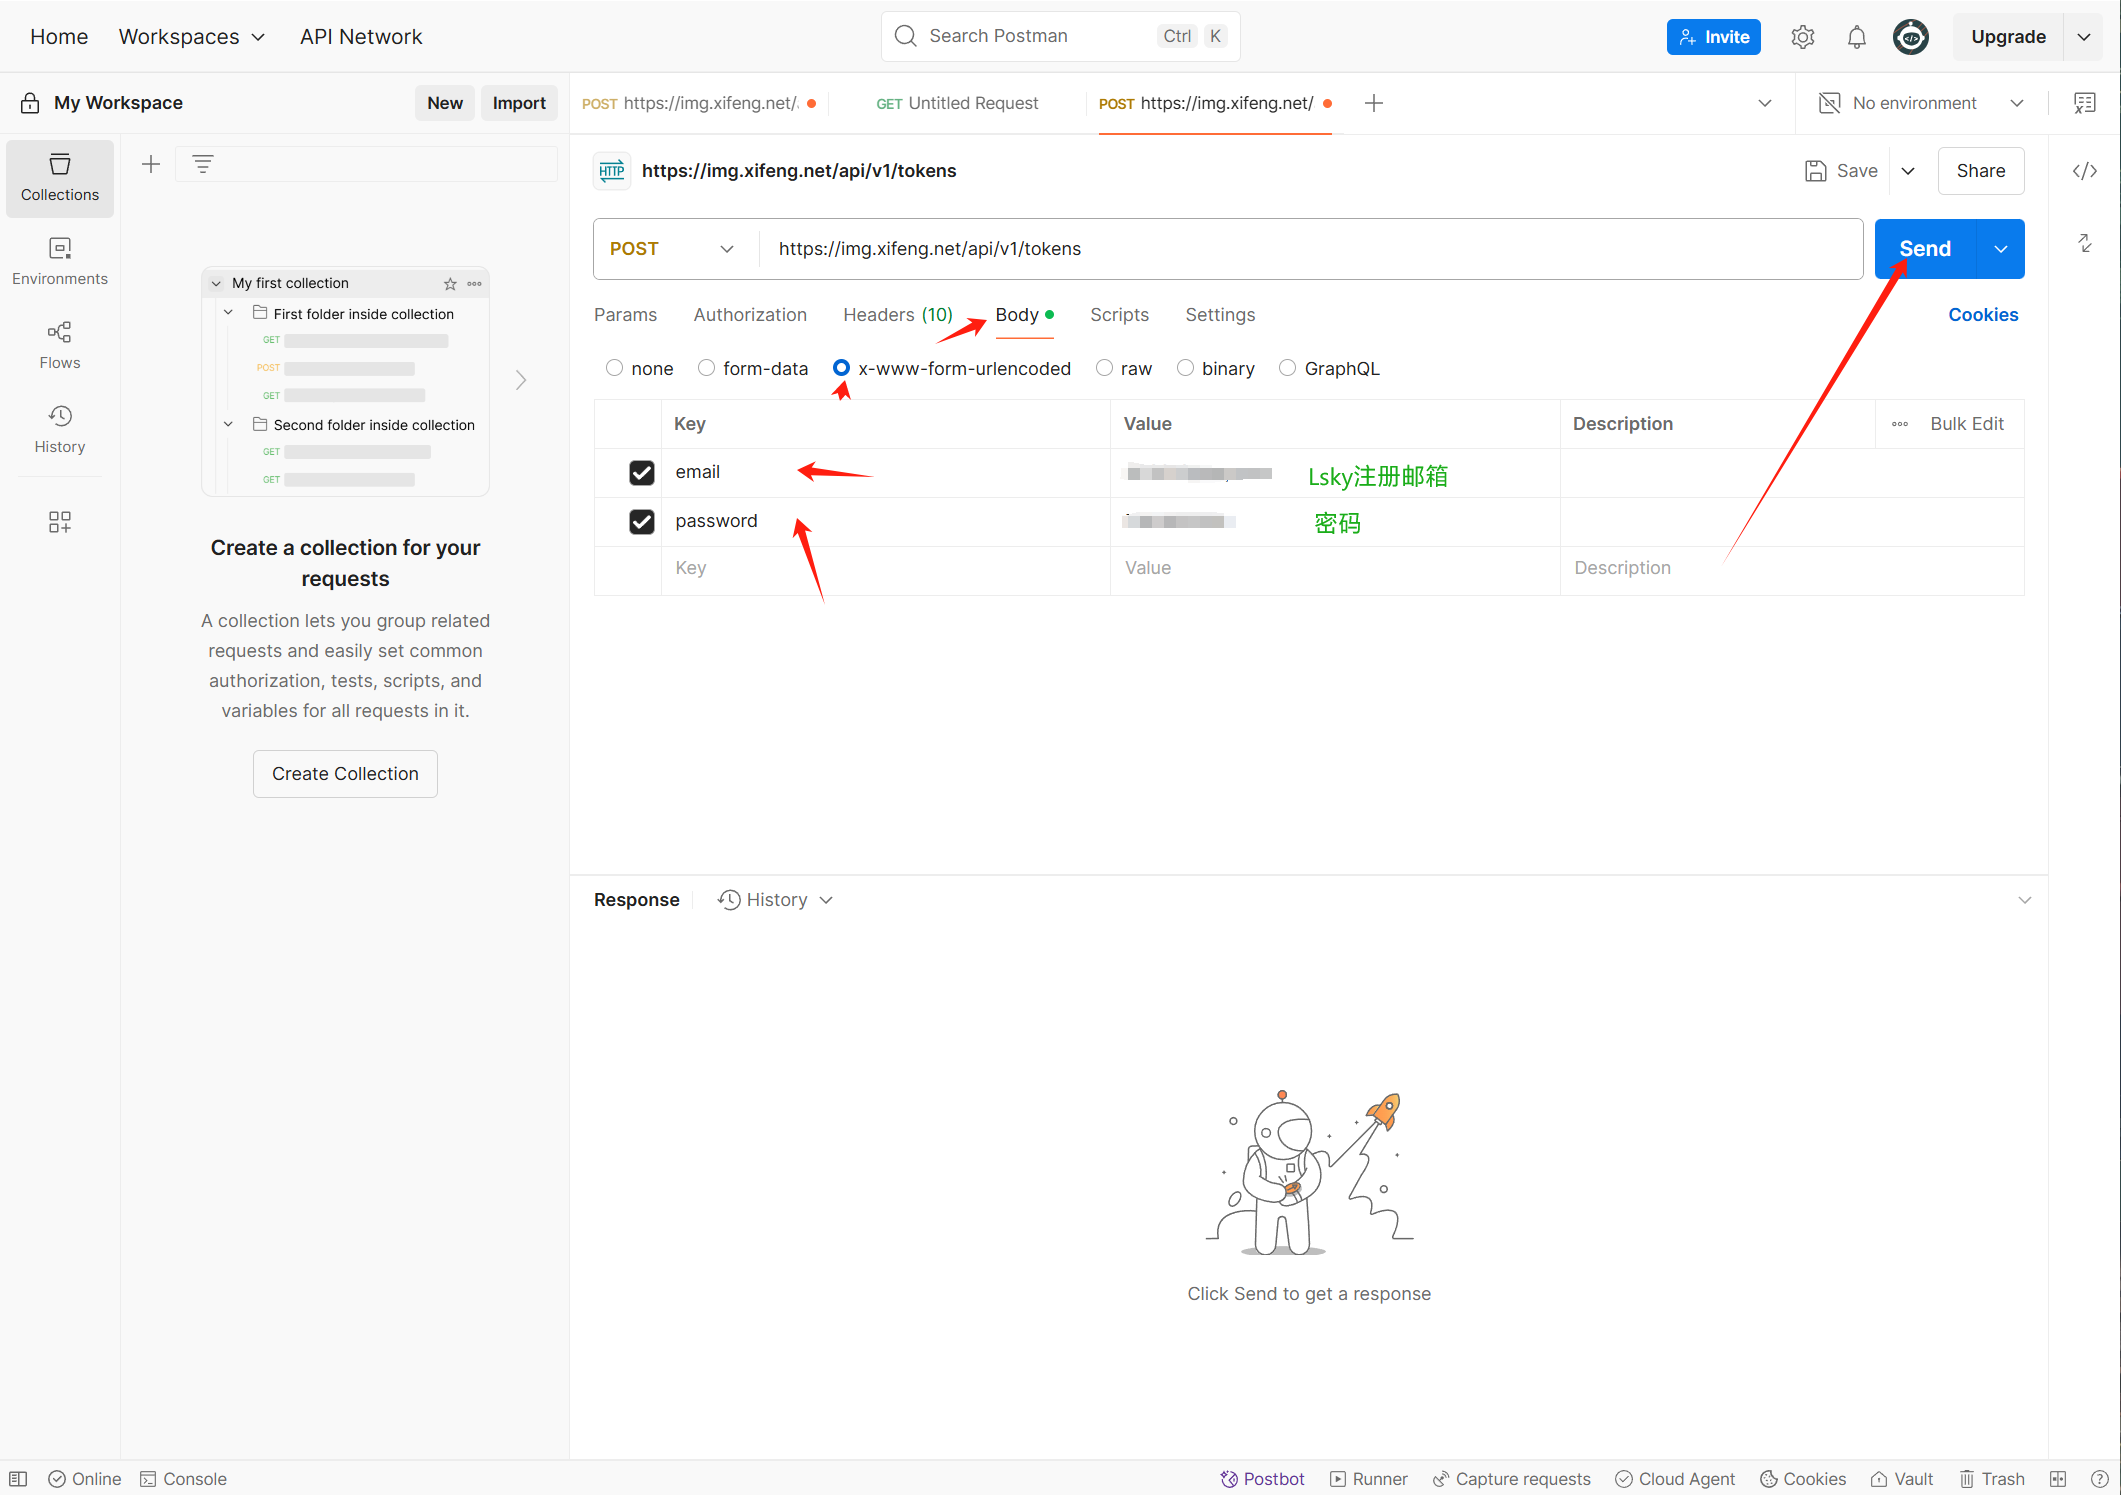Open Runner from status bar
Screen dimensions: 2121x1495
coord(1369,1479)
